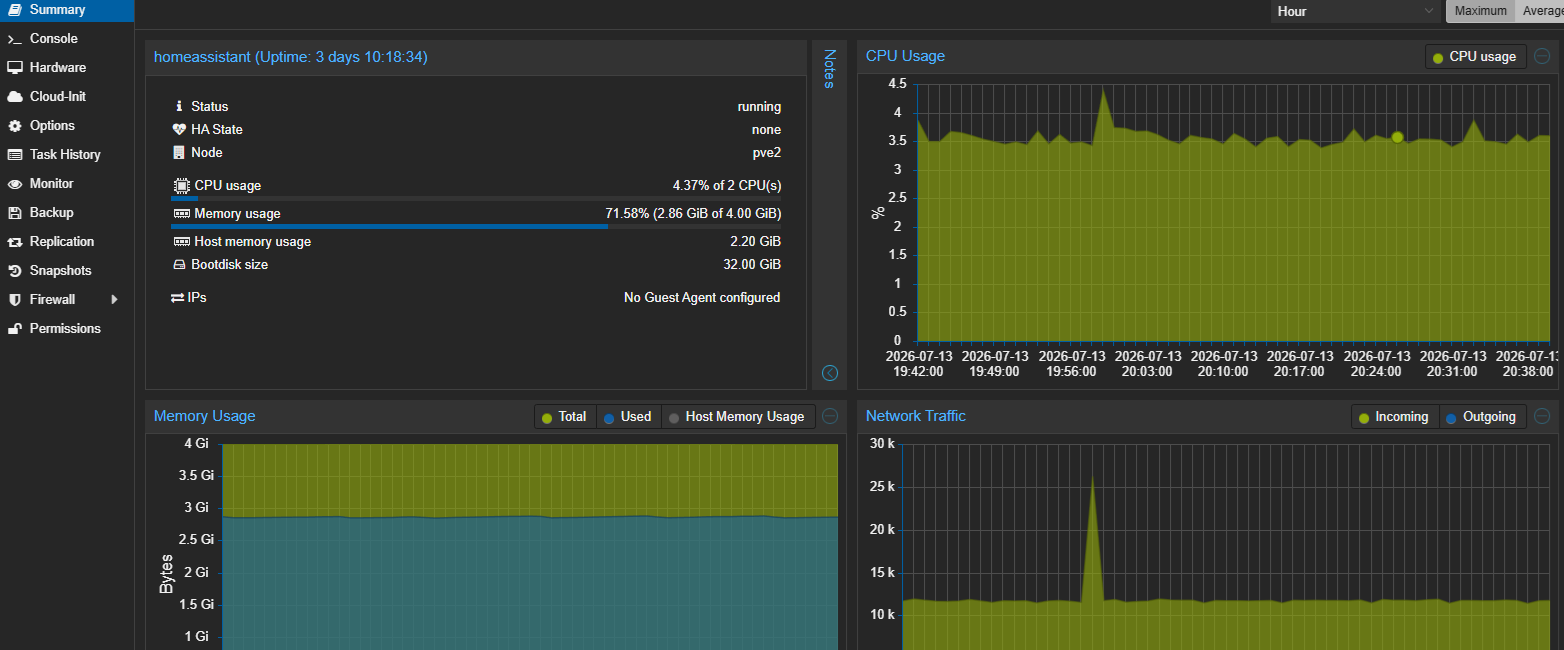Click 'No Guest Agent configured' text
This screenshot has width=1564, height=650.
pyautogui.click(x=702, y=298)
